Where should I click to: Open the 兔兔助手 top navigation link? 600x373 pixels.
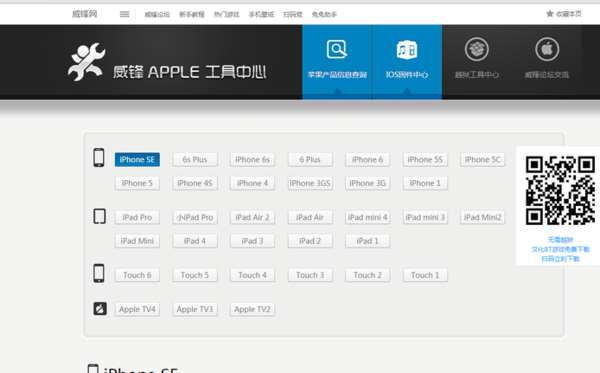pos(324,15)
